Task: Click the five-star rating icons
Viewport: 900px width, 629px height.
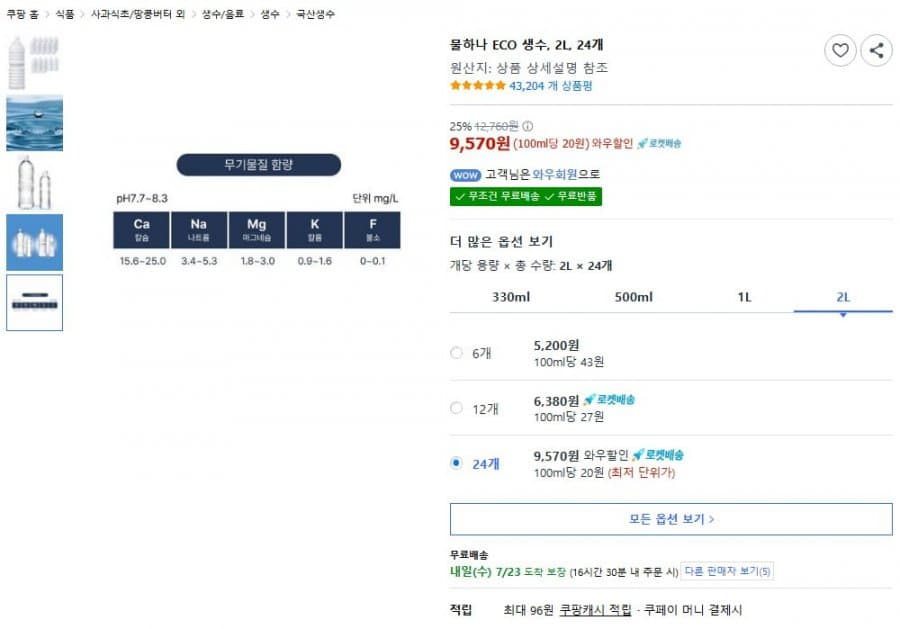Action: (x=478, y=86)
